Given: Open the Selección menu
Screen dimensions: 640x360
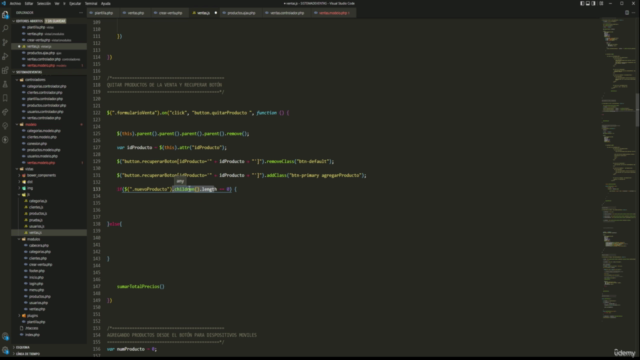Looking at the screenshot, I should [x=44, y=3].
